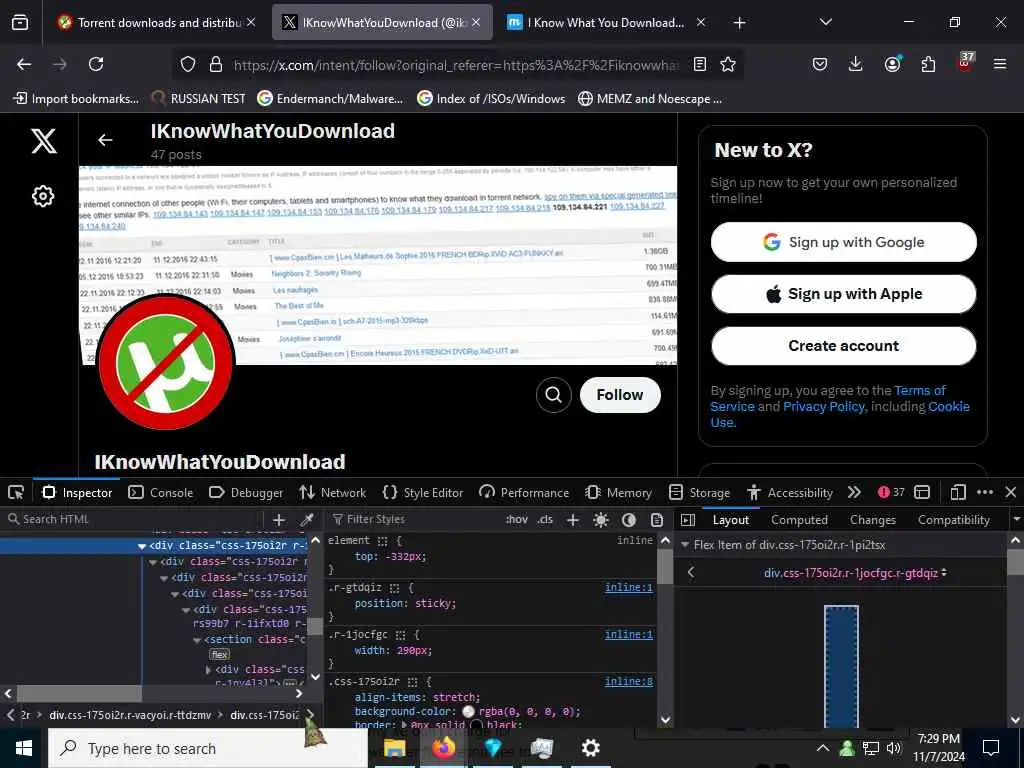Collapse the section element node
The width and height of the screenshot is (1024, 768).
[197, 640]
